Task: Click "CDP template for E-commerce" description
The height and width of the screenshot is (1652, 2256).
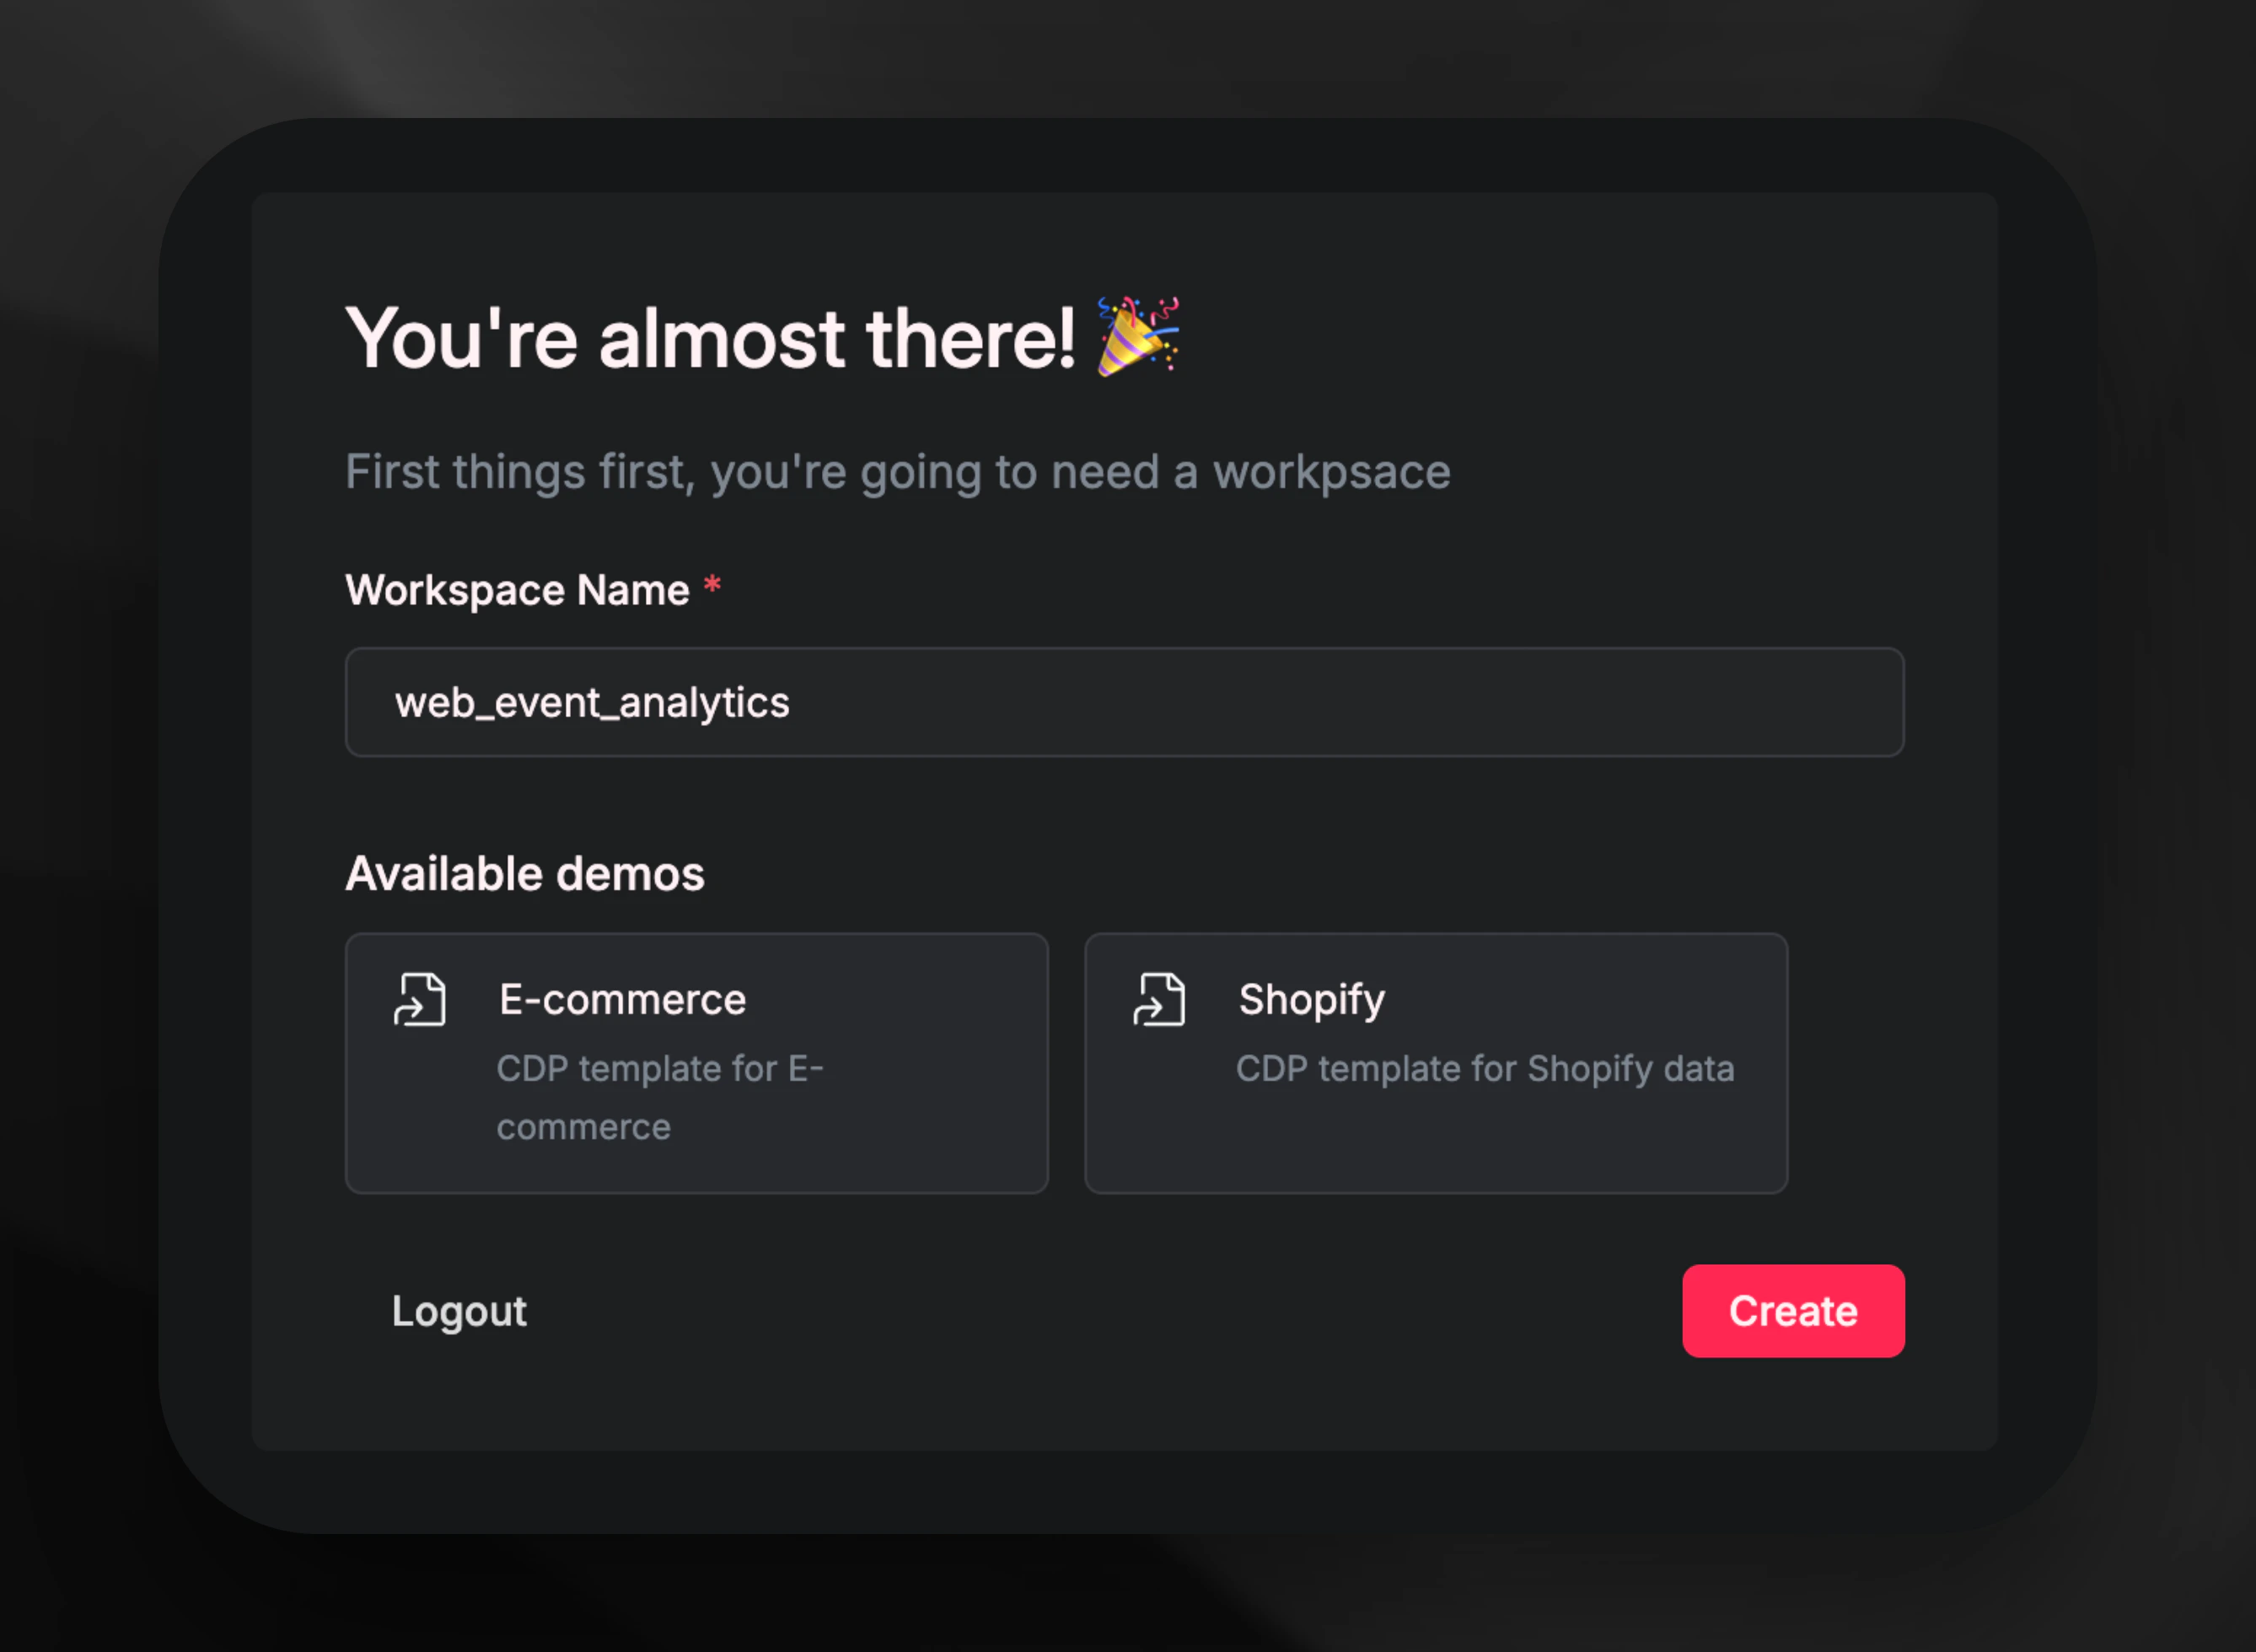Action: pyautogui.click(x=660, y=1098)
